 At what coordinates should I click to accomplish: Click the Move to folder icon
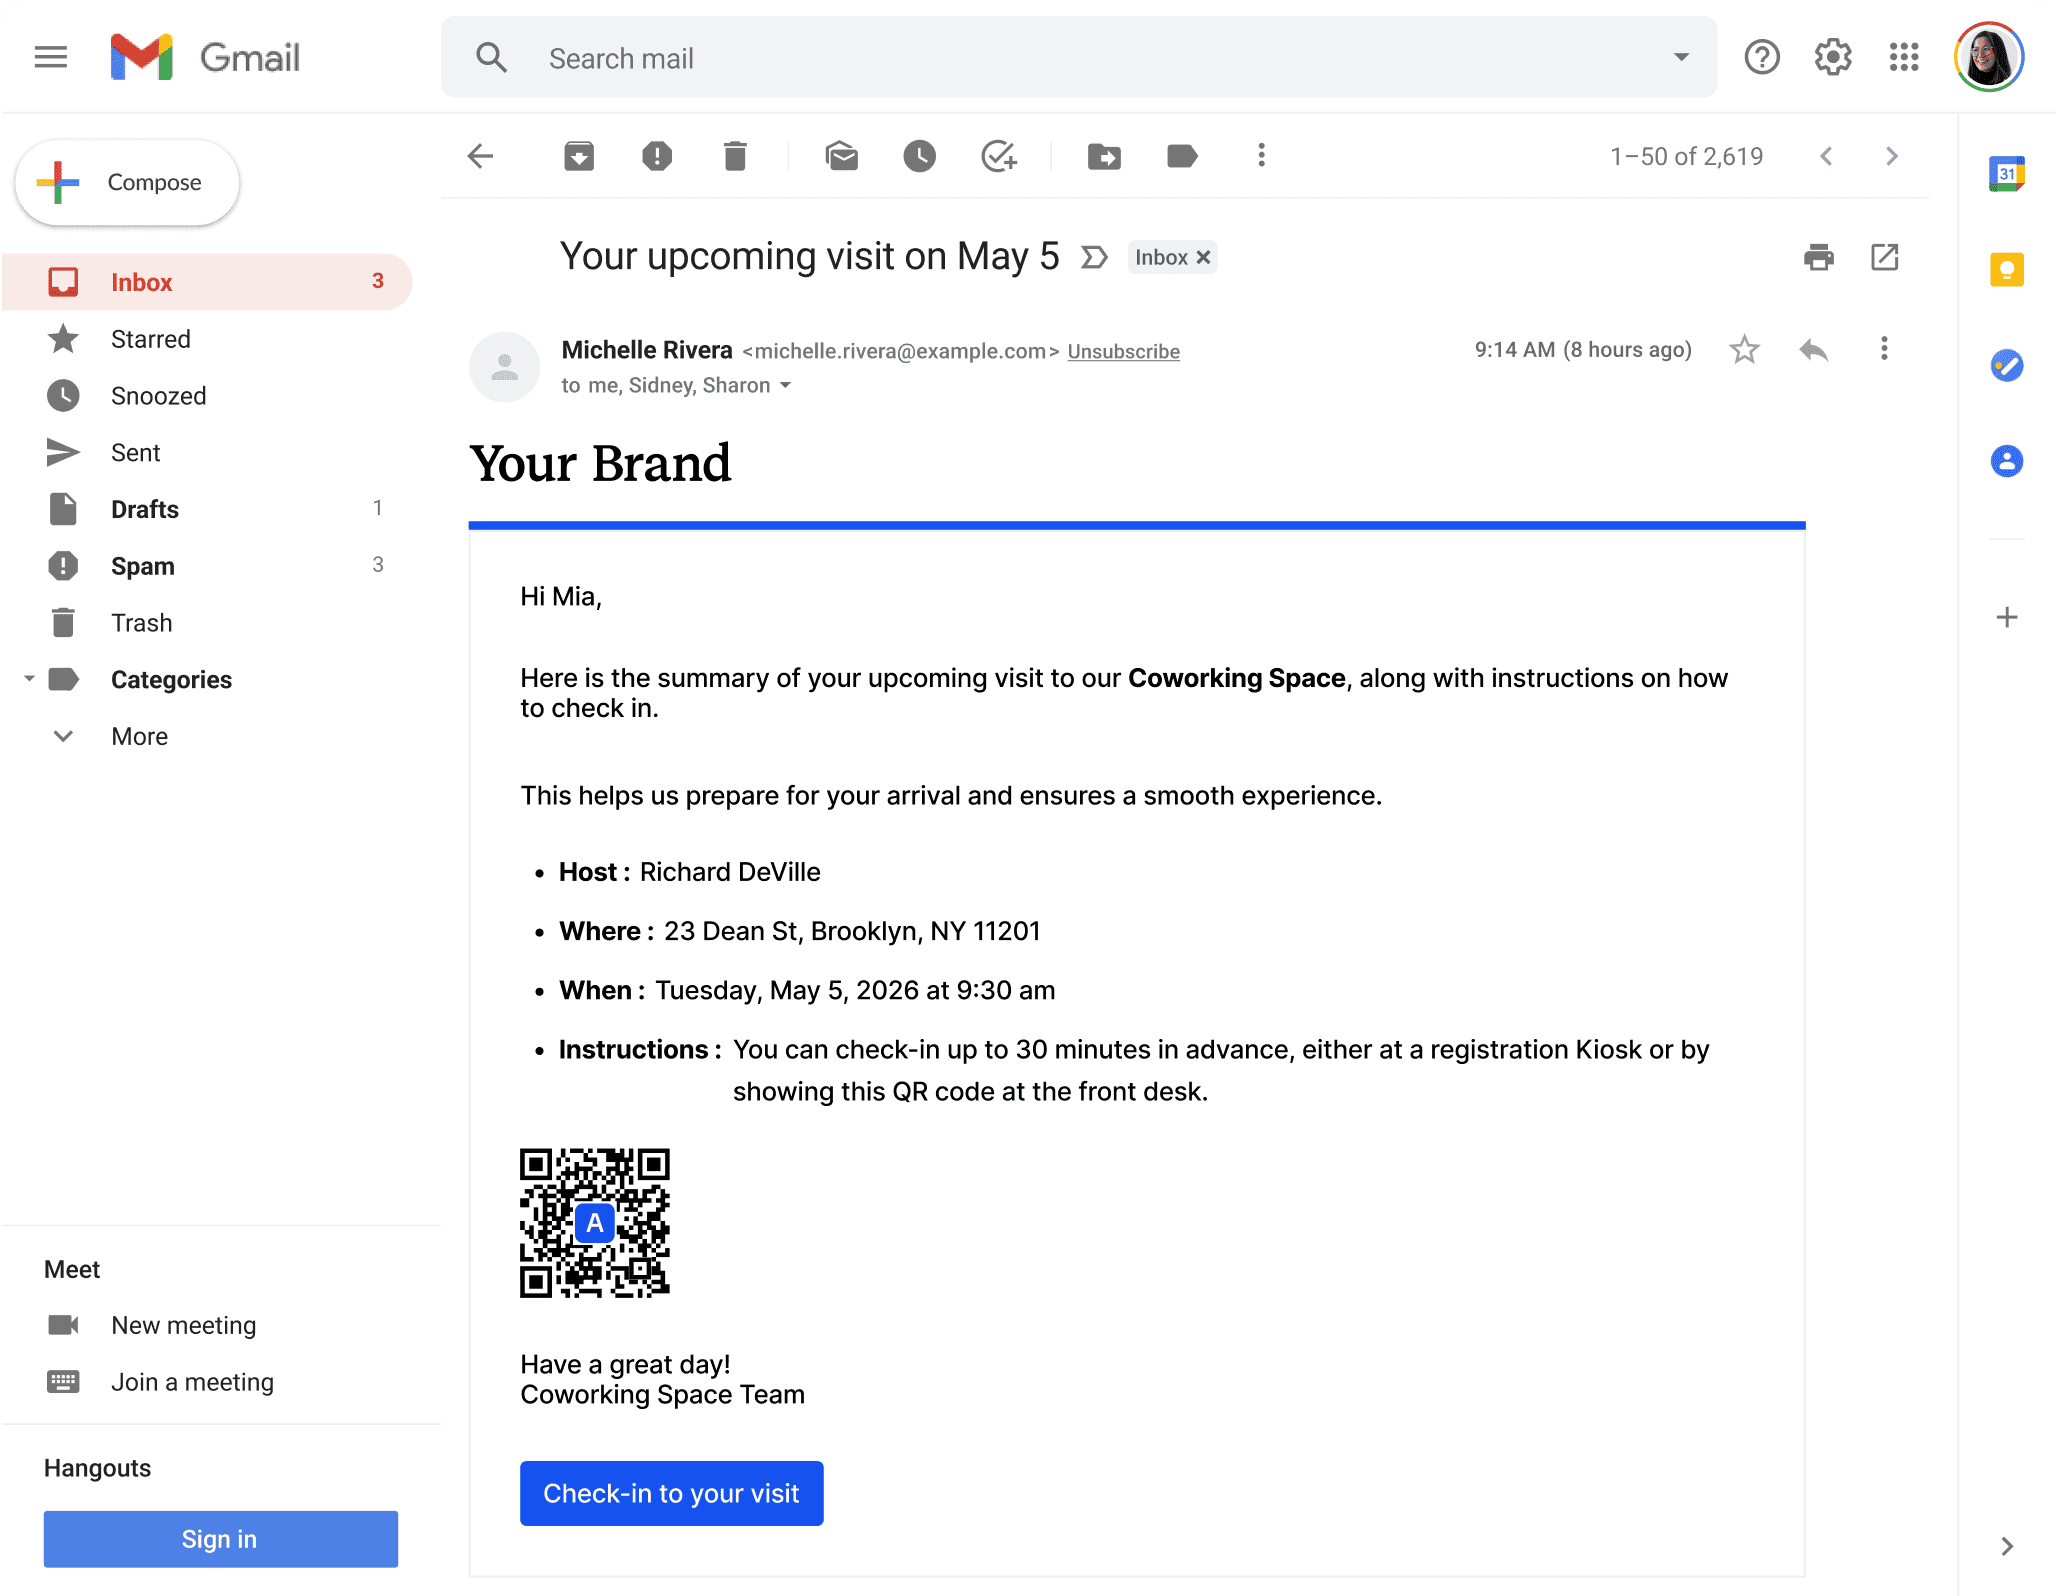pos(1104,156)
